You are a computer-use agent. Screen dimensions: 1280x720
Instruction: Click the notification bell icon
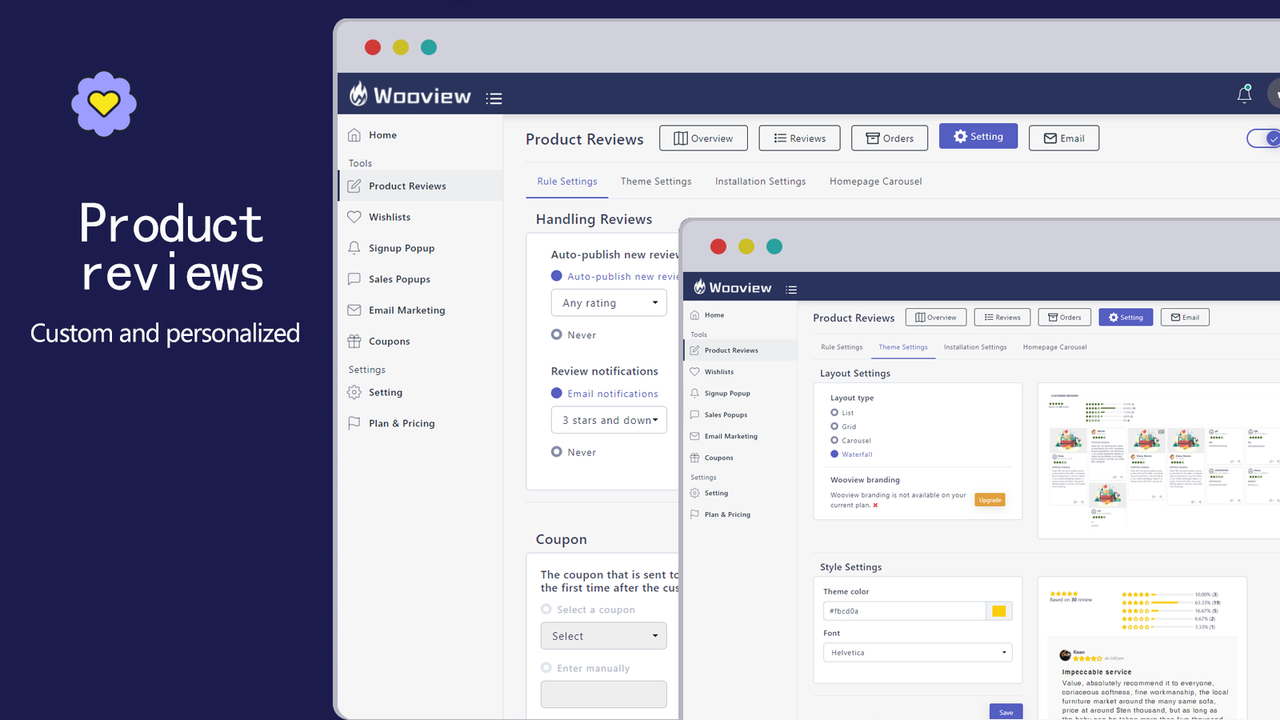(1244, 92)
